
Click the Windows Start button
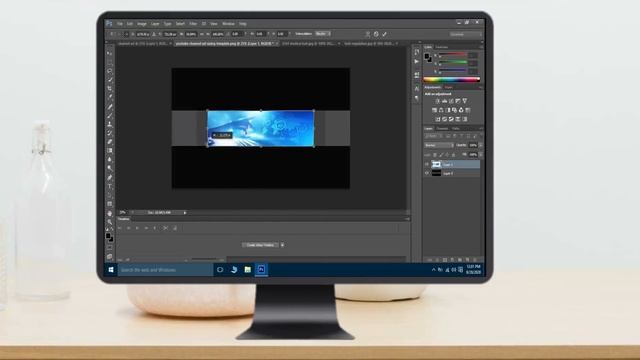[x=111, y=270]
